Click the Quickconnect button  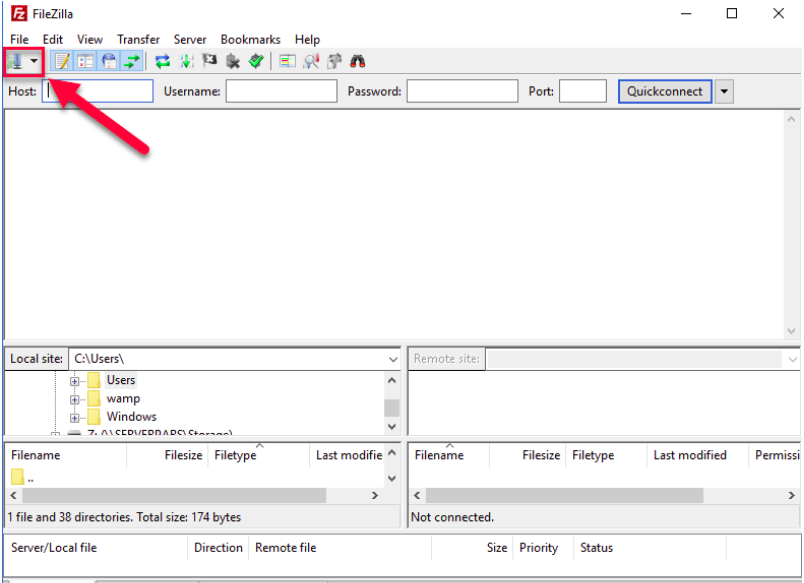tap(664, 92)
